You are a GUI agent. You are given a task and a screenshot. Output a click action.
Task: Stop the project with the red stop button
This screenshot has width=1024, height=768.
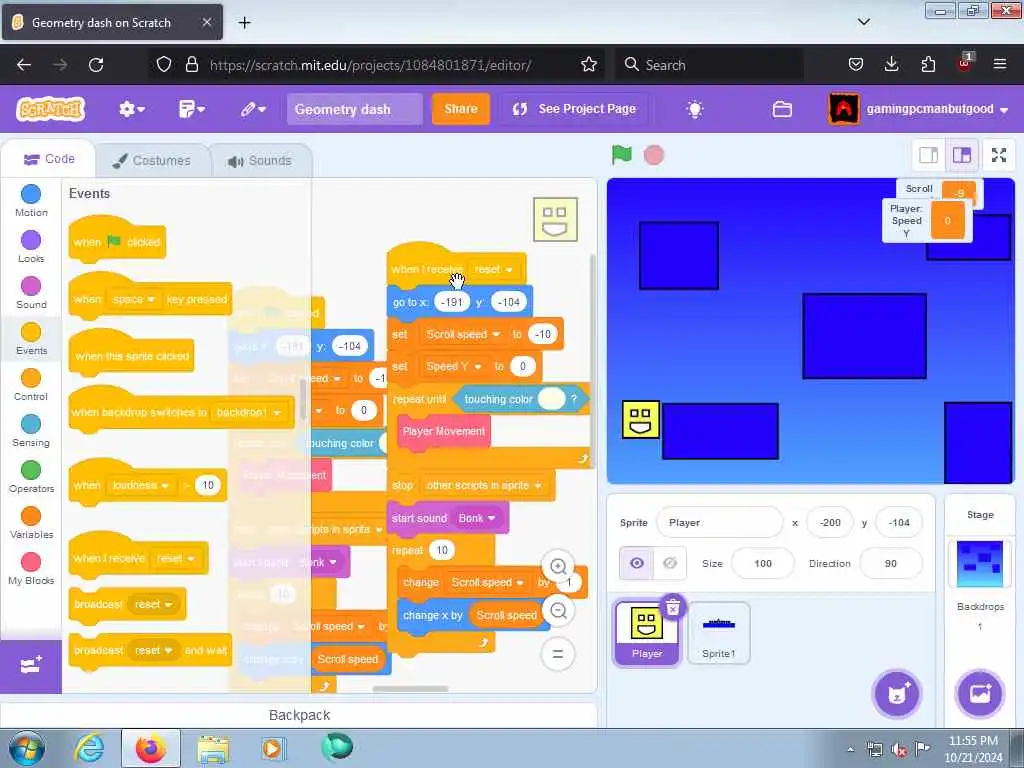click(x=654, y=155)
